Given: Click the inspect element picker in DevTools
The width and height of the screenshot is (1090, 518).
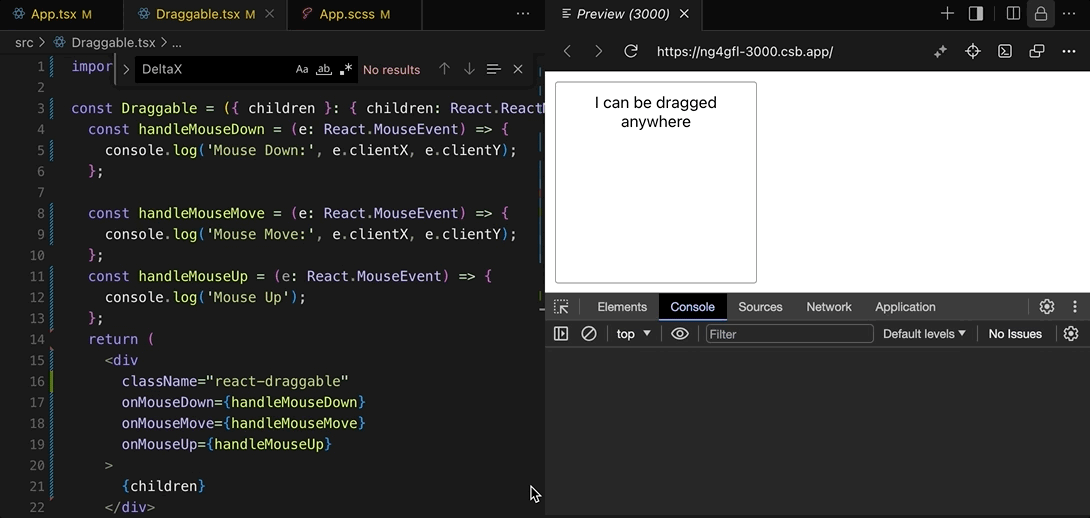Looking at the screenshot, I should tap(561, 307).
